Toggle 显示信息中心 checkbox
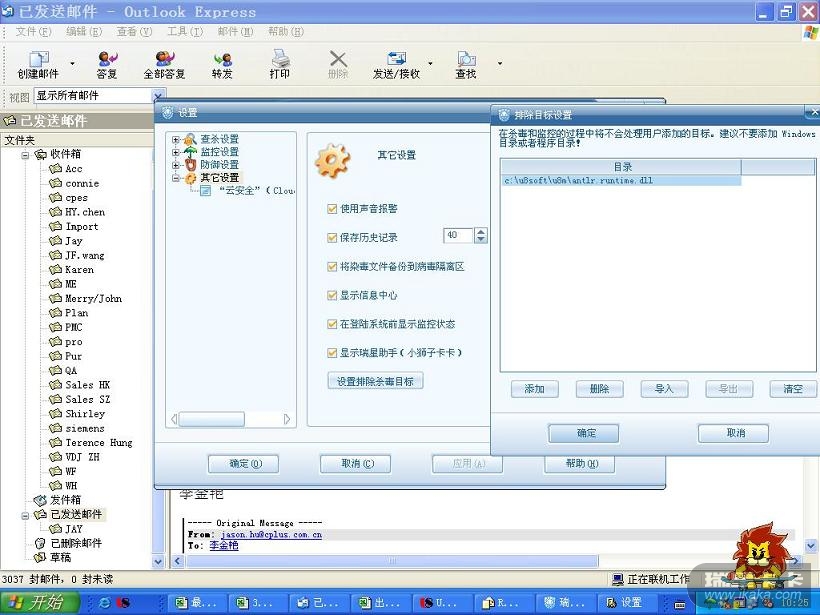This screenshot has width=820, height=615. pyautogui.click(x=332, y=295)
